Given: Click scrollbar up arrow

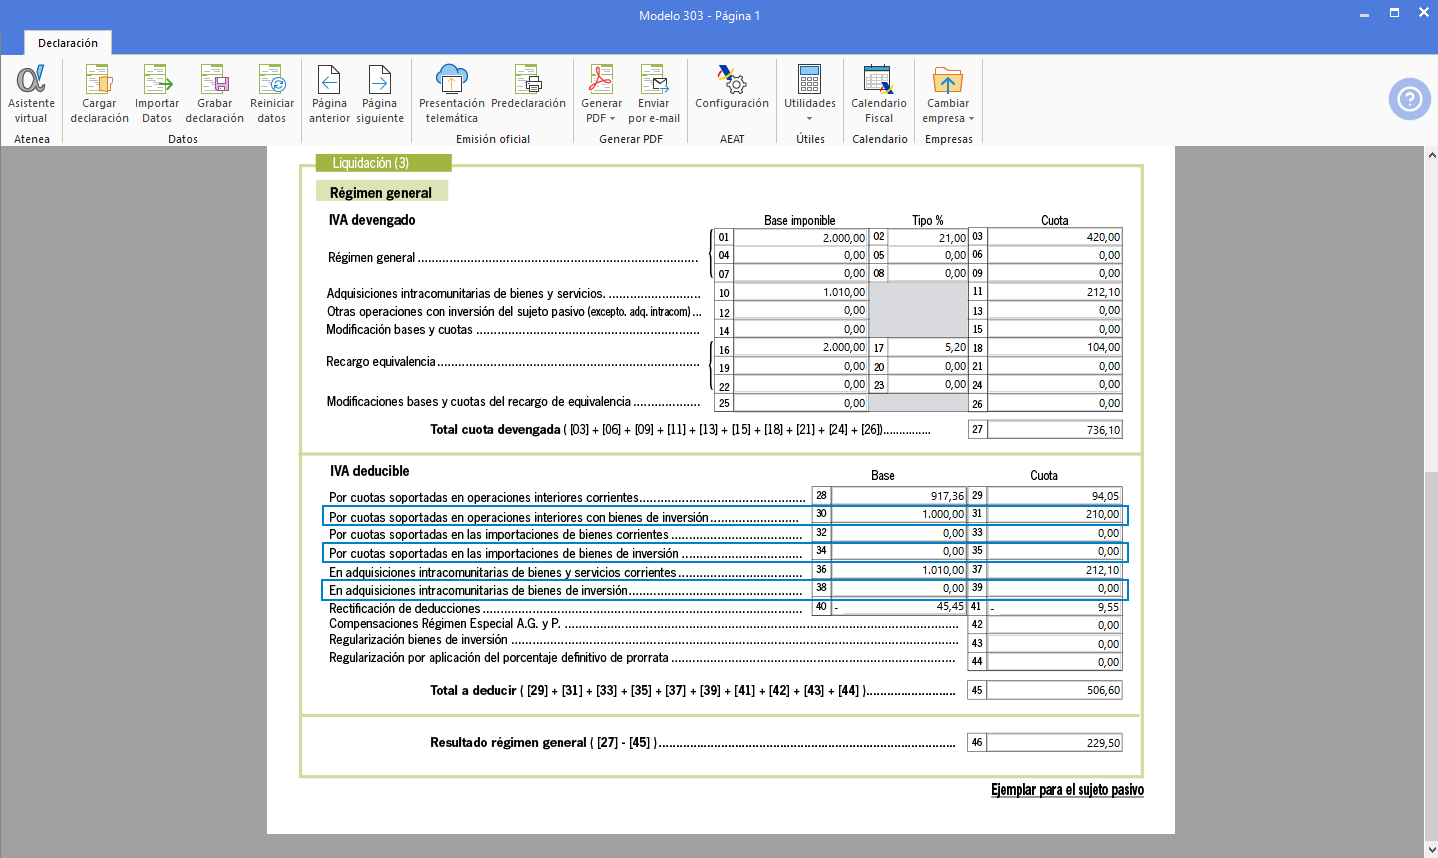Looking at the screenshot, I should [x=1431, y=155].
